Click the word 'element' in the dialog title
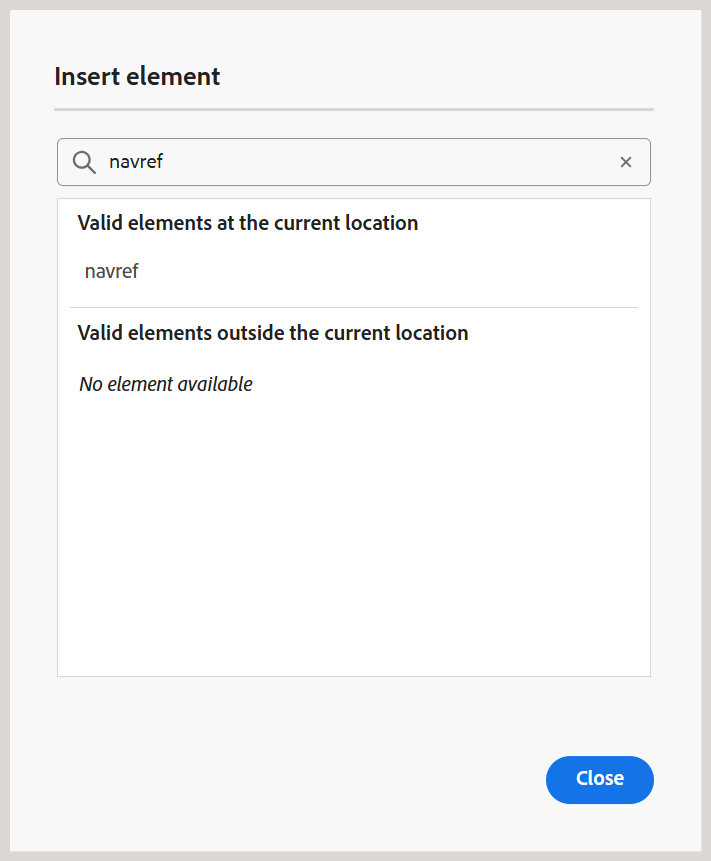 (173, 76)
